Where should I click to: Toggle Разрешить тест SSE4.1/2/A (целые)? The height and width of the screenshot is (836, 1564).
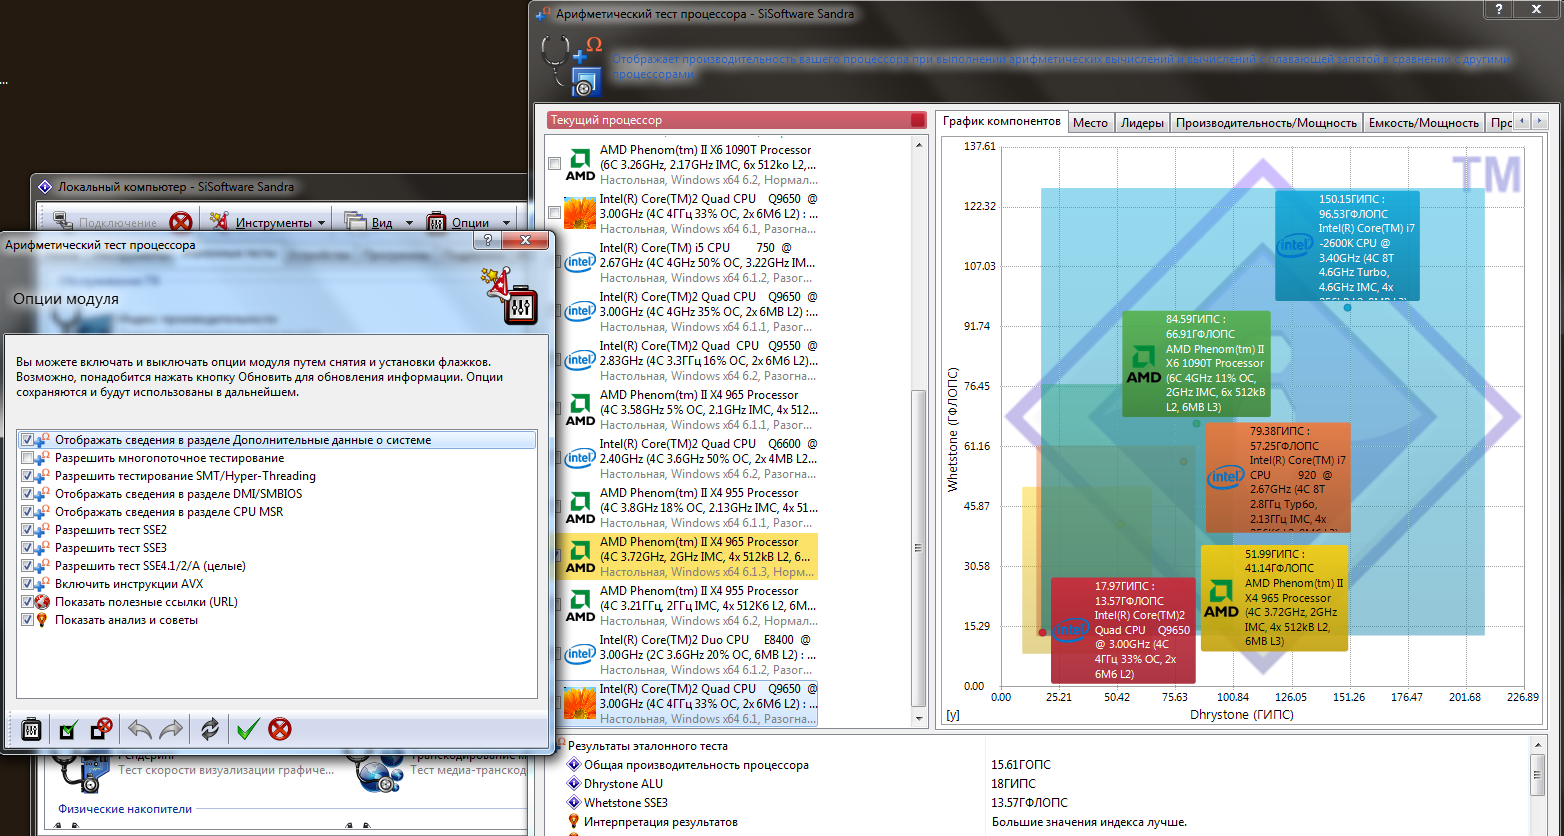pyautogui.click(x=27, y=566)
